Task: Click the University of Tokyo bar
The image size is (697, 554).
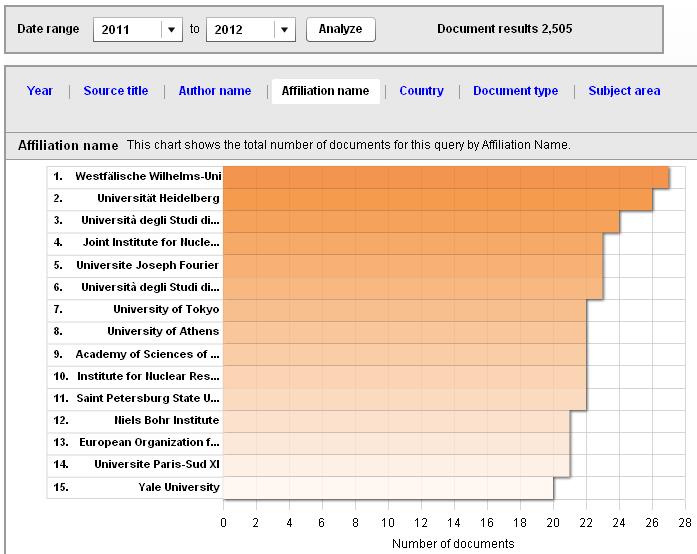Action: [405, 311]
